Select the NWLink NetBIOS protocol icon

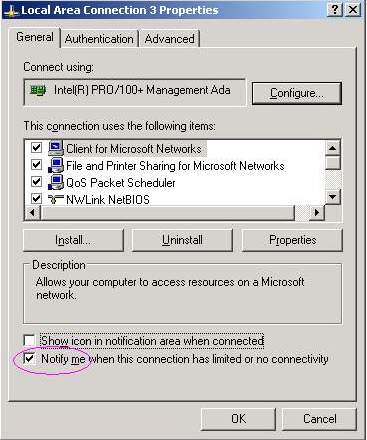click(x=56, y=199)
